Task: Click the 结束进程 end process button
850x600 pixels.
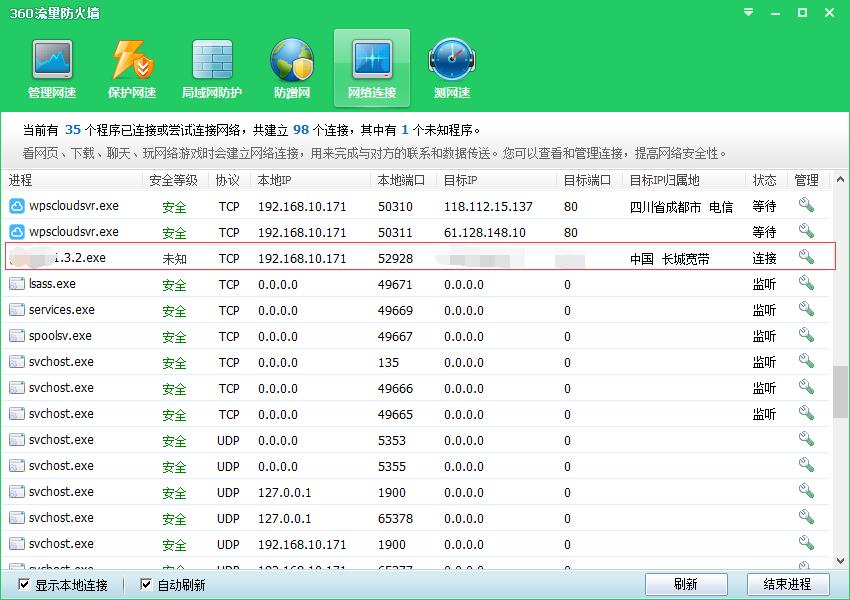Action: tap(788, 584)
